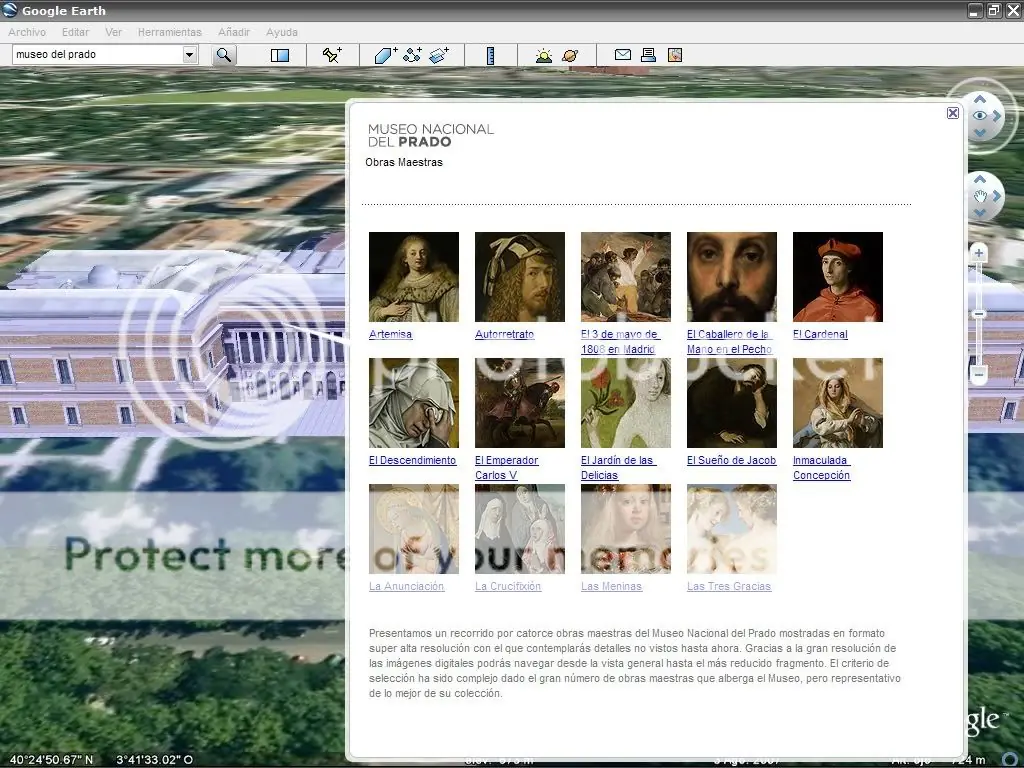1024x768 pixels.
Task: Click the Las Meninas thumbnail
Action: pyautogui.click(x=626, y=529)
